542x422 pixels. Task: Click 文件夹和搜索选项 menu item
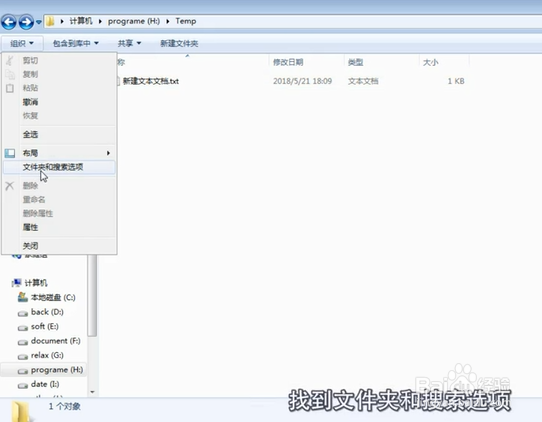click(x=59, y=167)
